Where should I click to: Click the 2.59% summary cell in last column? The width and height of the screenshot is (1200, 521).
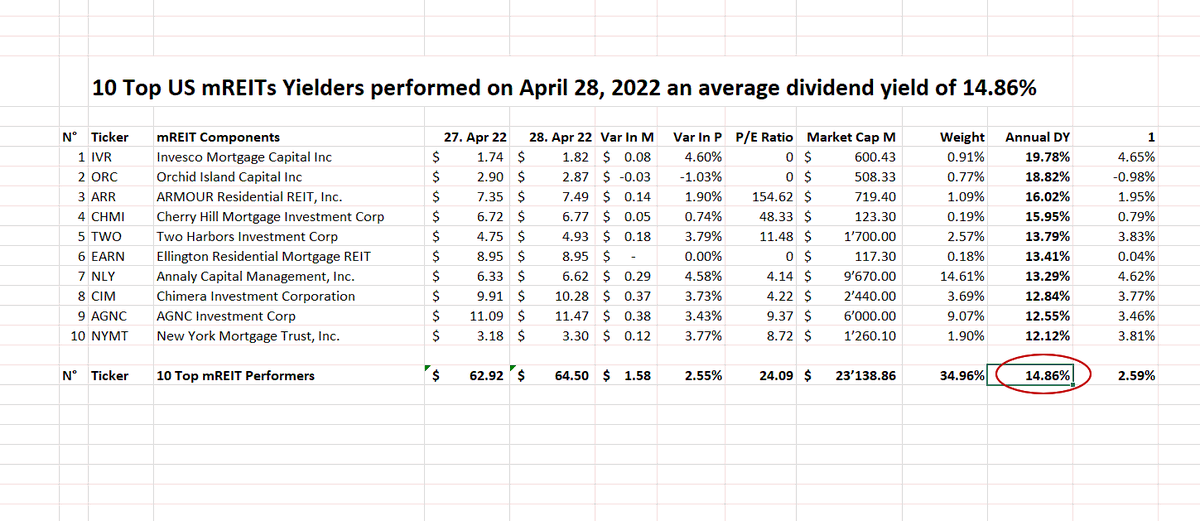[x=1136, y=376]
